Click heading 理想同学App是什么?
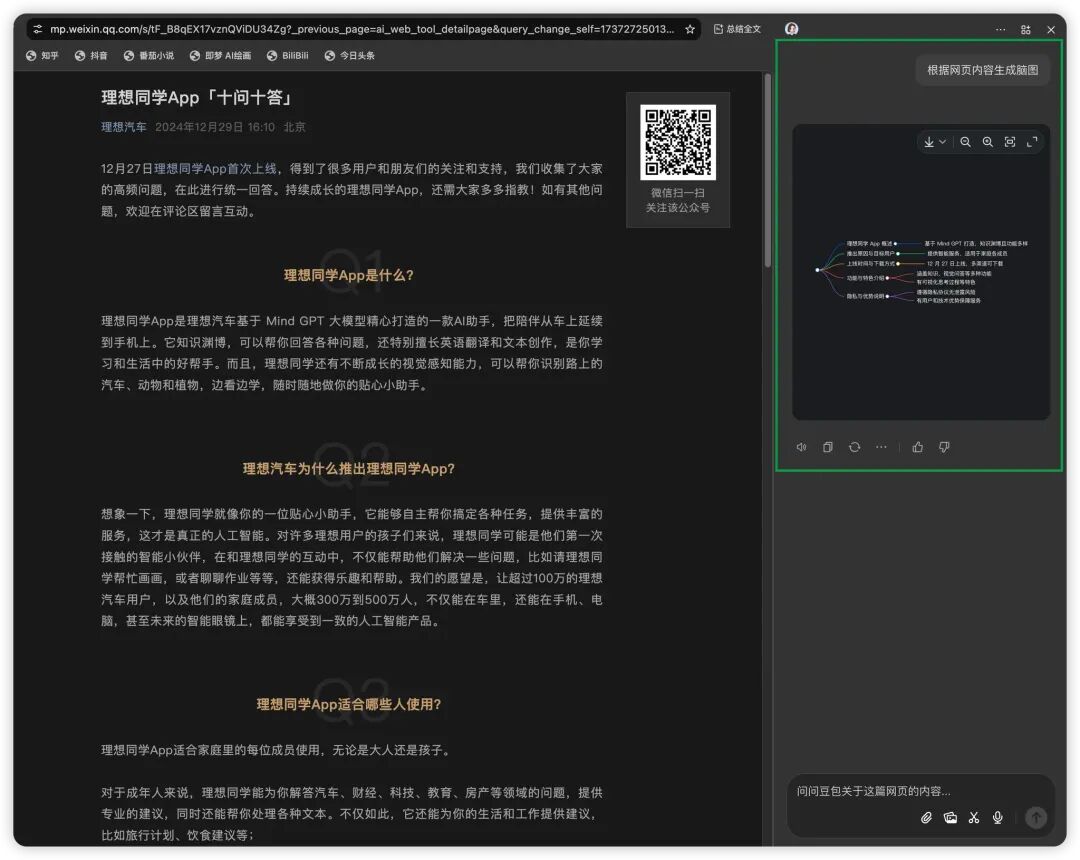 349,275
